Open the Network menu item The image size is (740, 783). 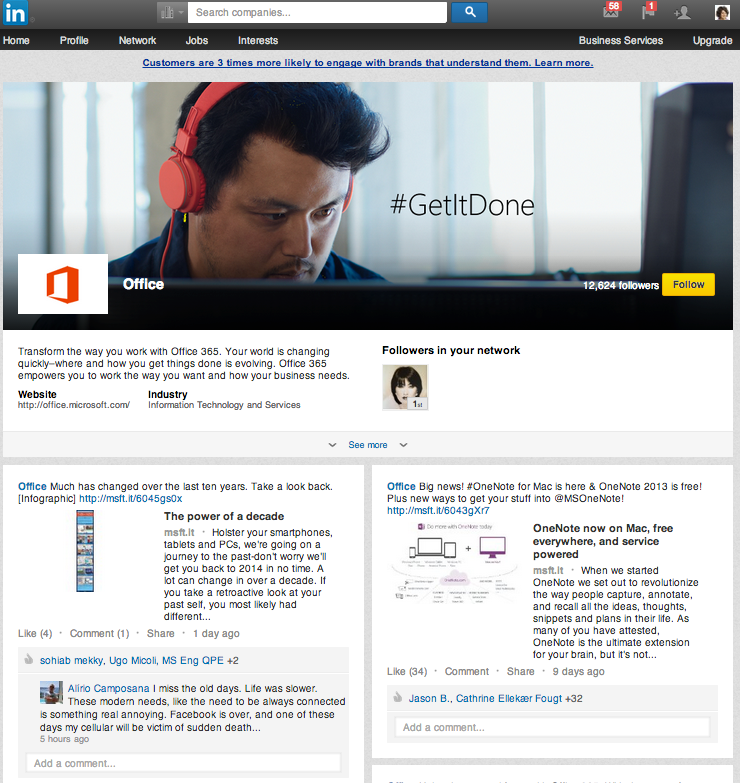[x=137, y=40]
